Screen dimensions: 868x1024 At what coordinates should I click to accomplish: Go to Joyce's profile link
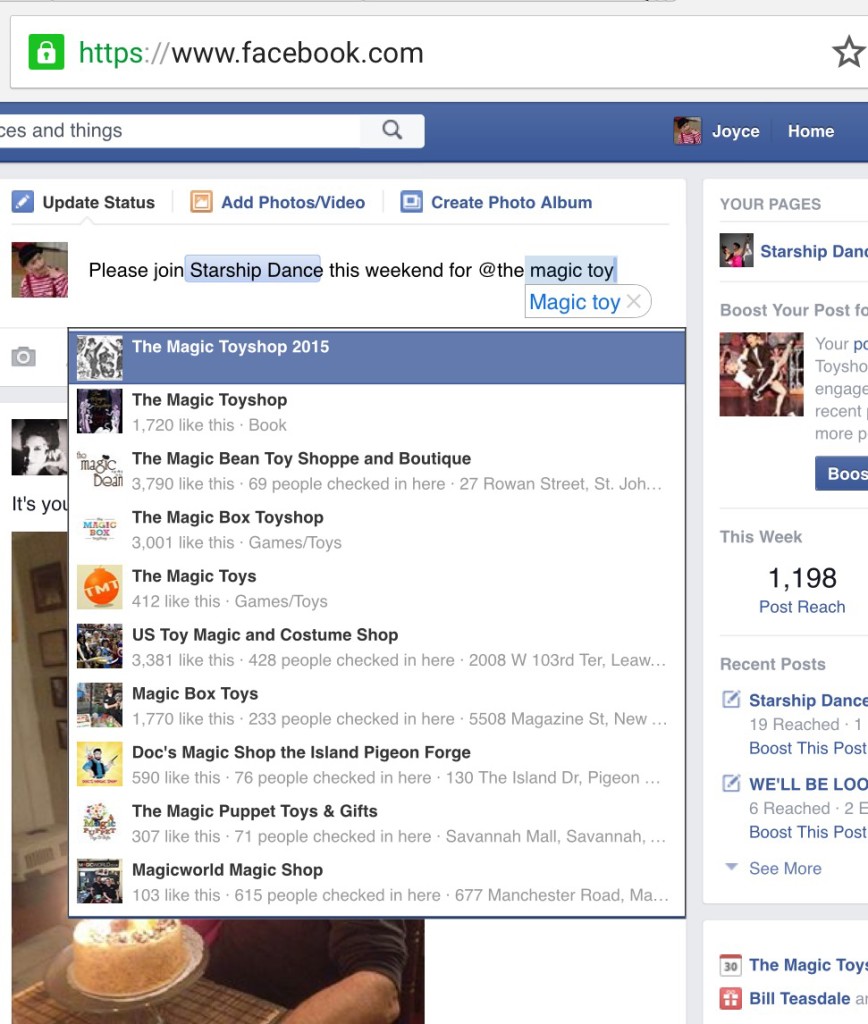point(735,131)
